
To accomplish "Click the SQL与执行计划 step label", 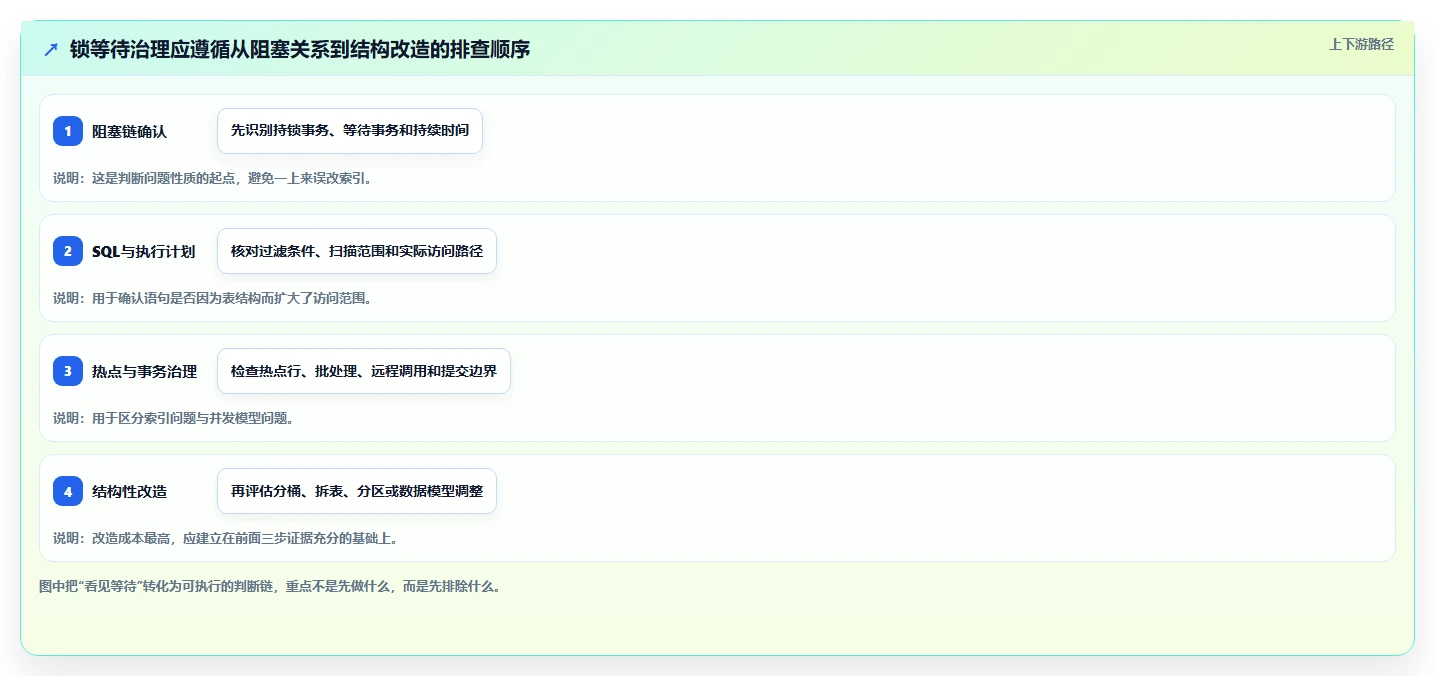I will pyautogui.click(x=143, y=251).
